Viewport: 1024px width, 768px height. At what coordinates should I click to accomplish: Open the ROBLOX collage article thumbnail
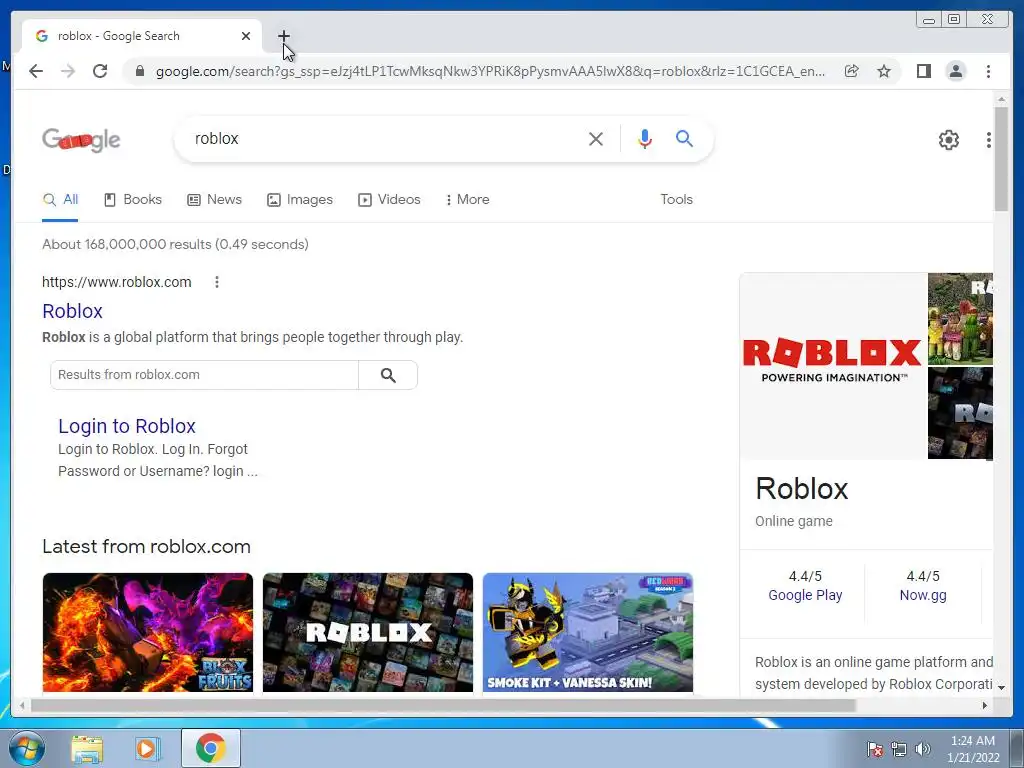click(x=368, y=632)
